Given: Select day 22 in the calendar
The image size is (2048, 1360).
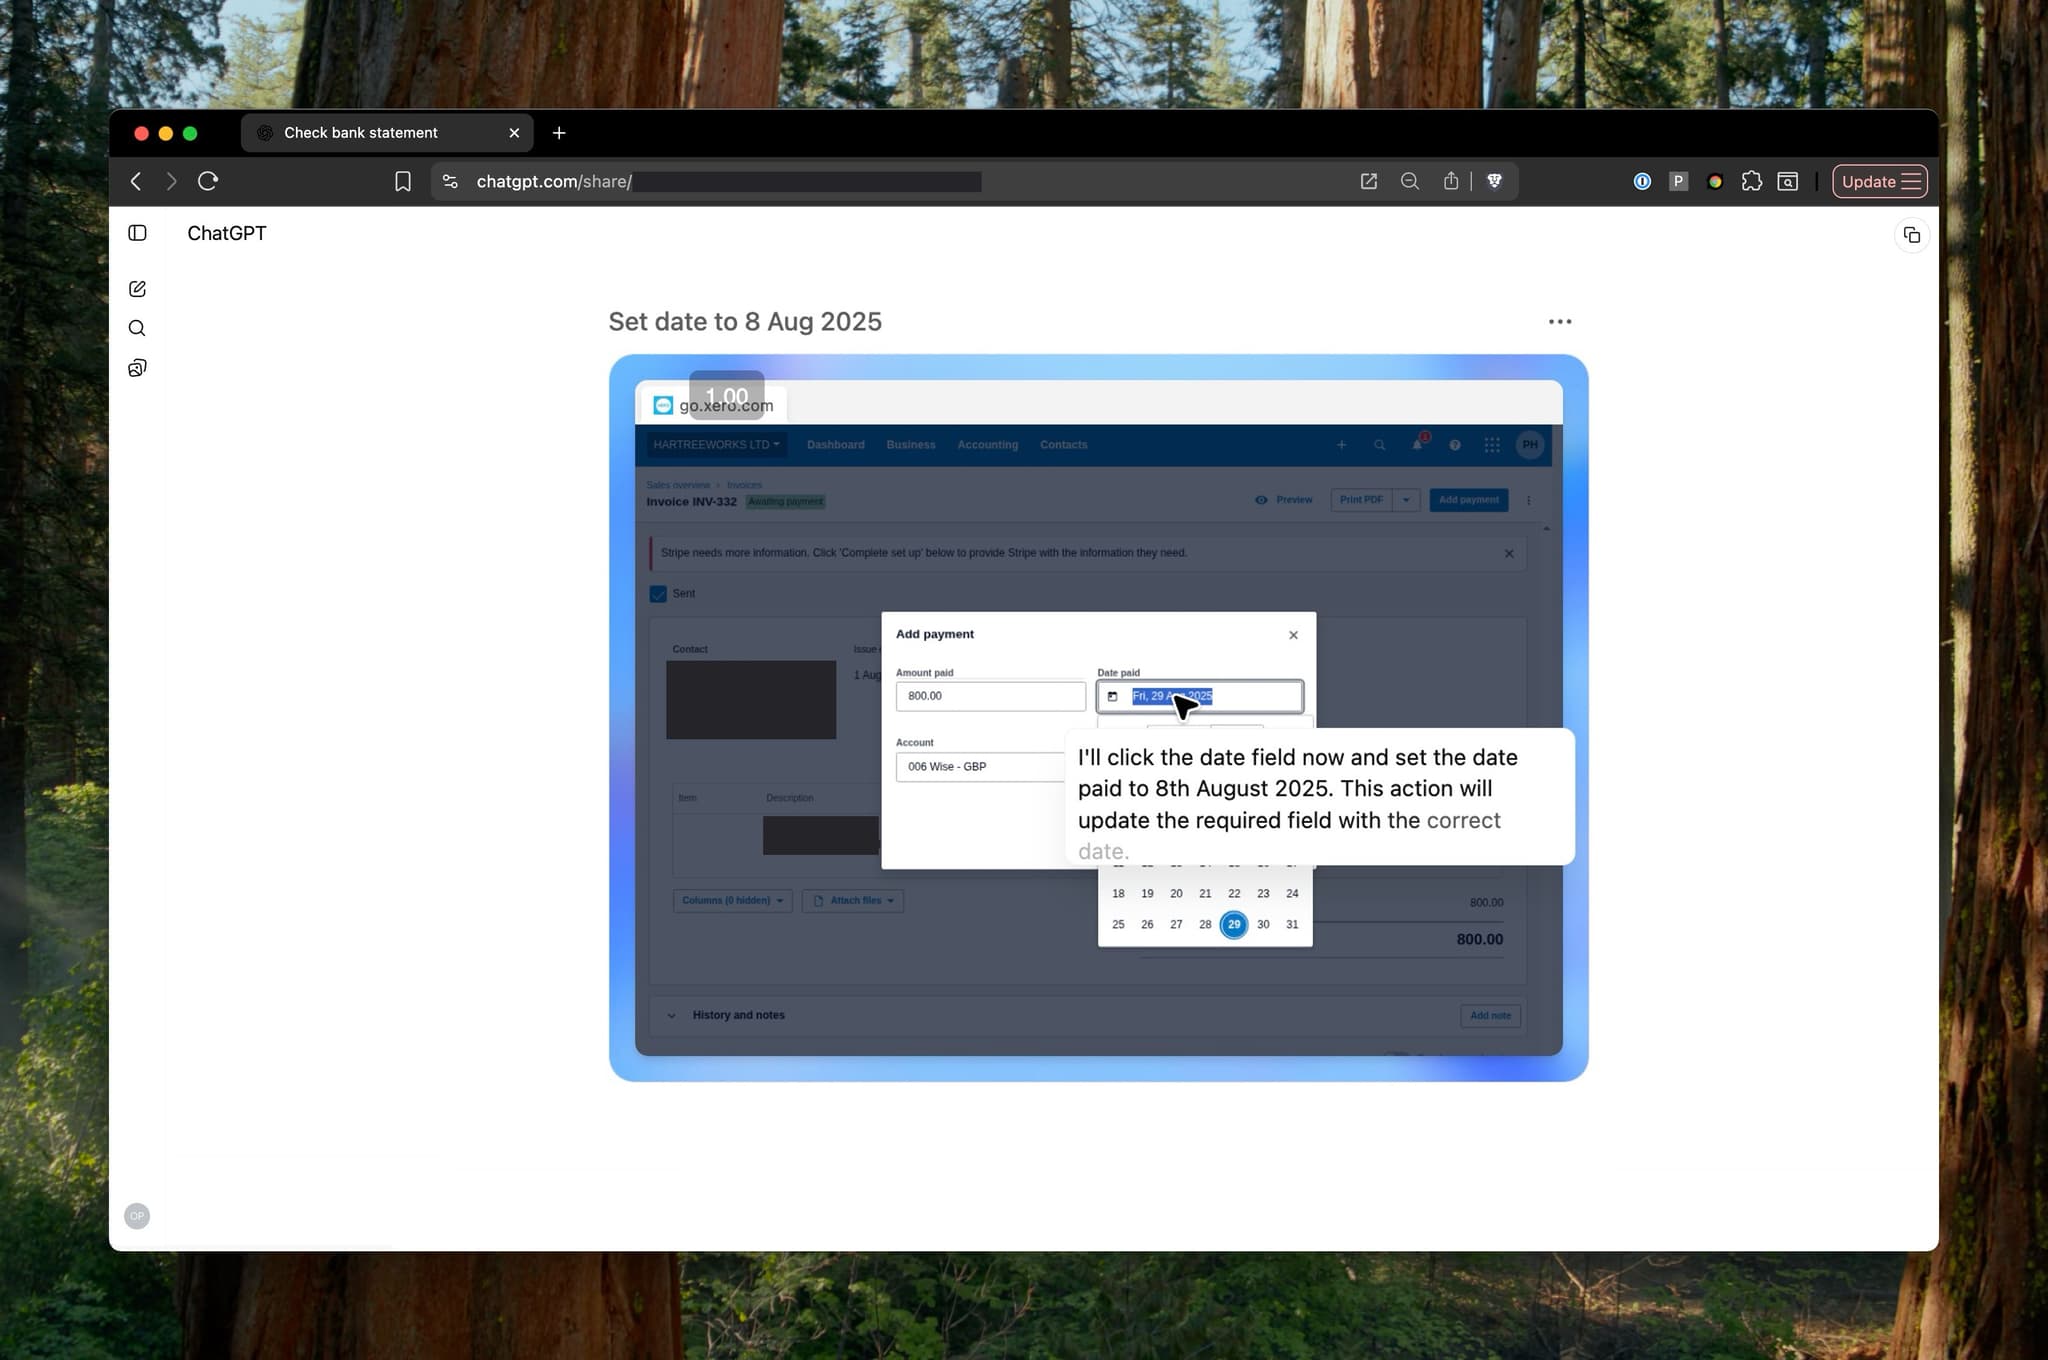Looking at the screenshot, I should coord(1234,894).
